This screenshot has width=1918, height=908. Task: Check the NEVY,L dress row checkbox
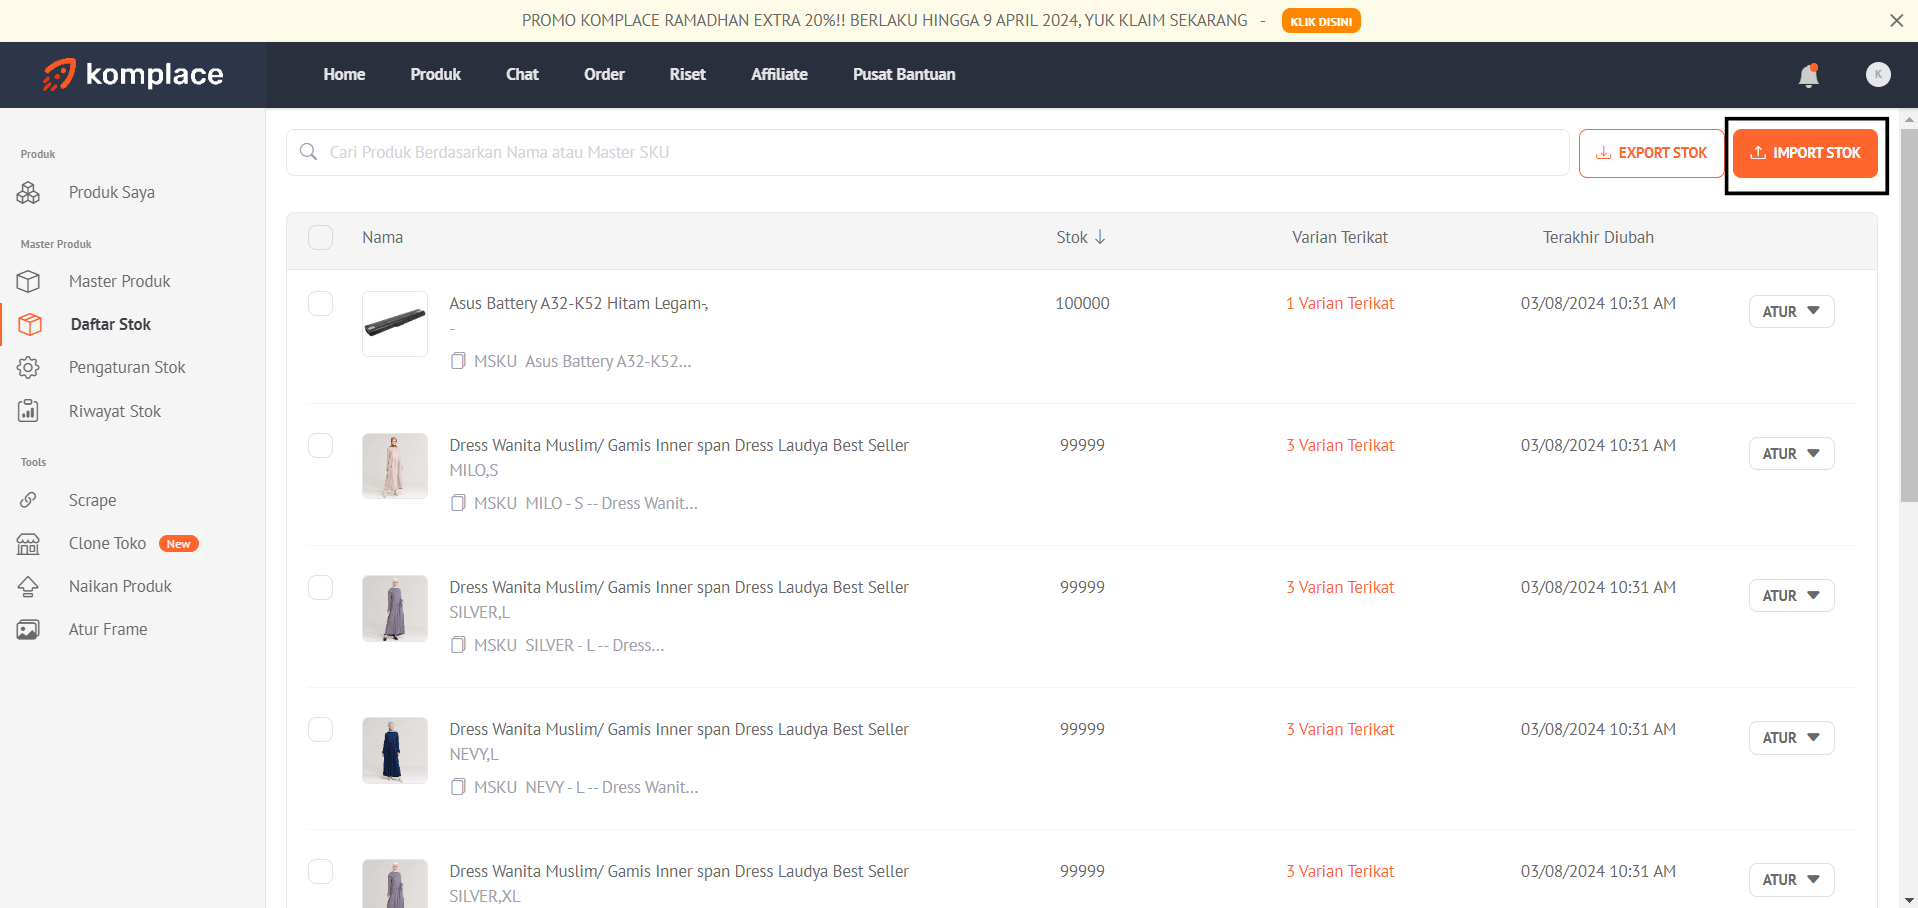320,729
